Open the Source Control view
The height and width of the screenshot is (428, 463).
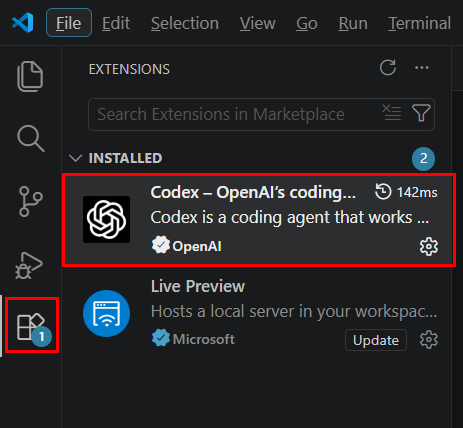coord(31,202)
